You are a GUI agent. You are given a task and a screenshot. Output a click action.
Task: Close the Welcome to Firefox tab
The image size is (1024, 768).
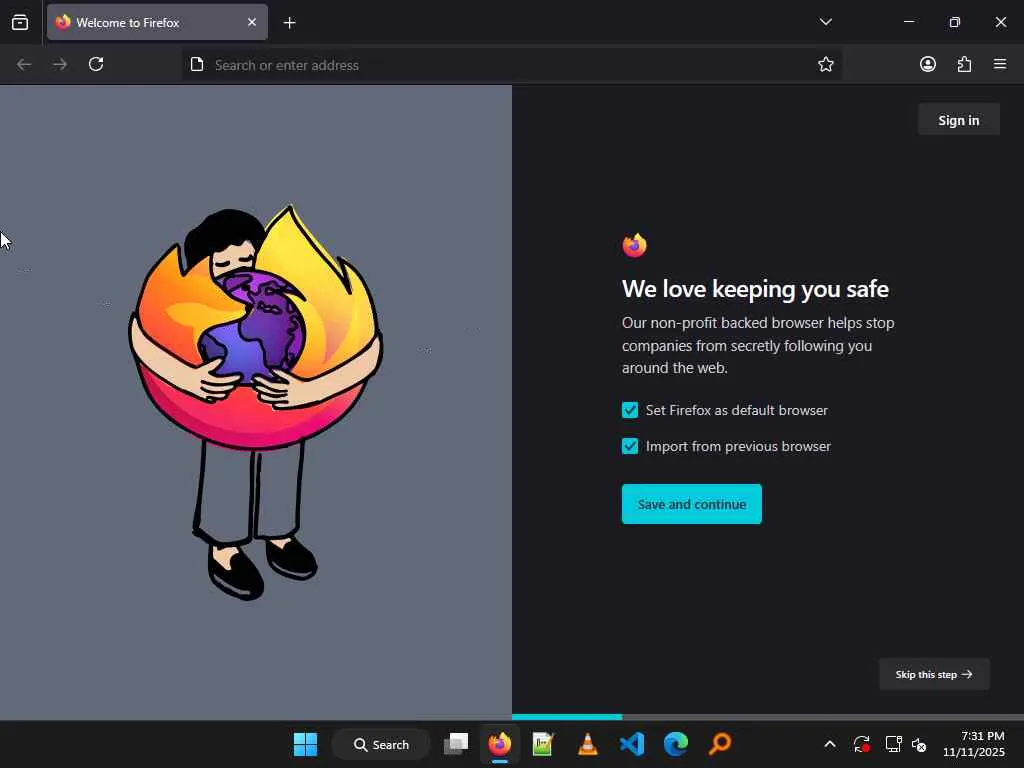(x=252, y=22)
